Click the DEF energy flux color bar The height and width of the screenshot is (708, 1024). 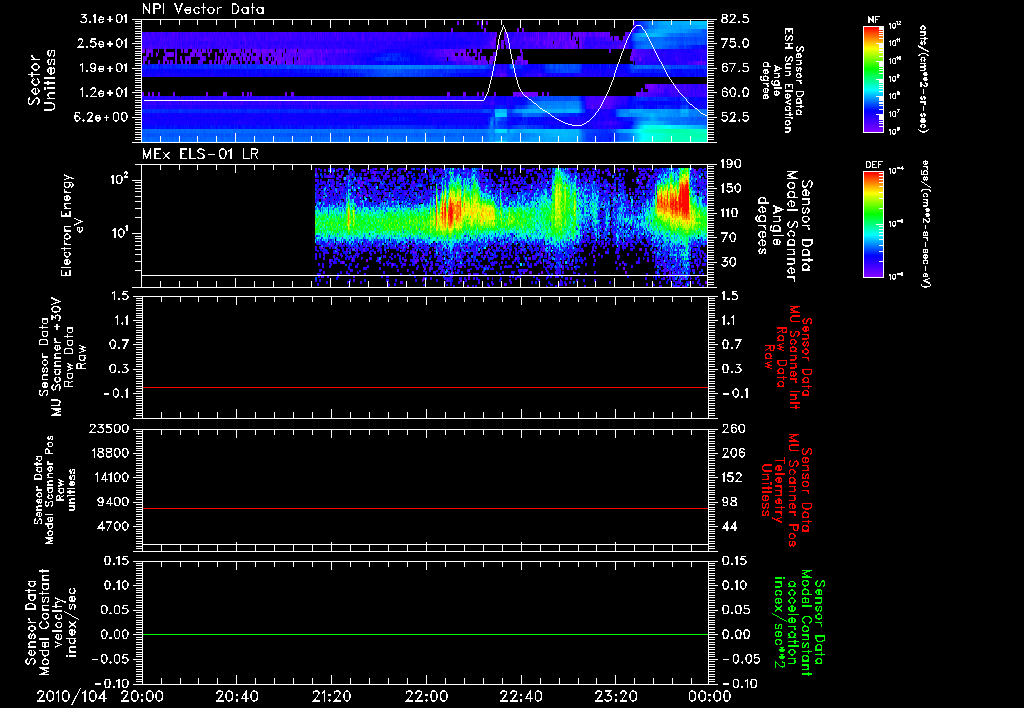coord(873,224)
